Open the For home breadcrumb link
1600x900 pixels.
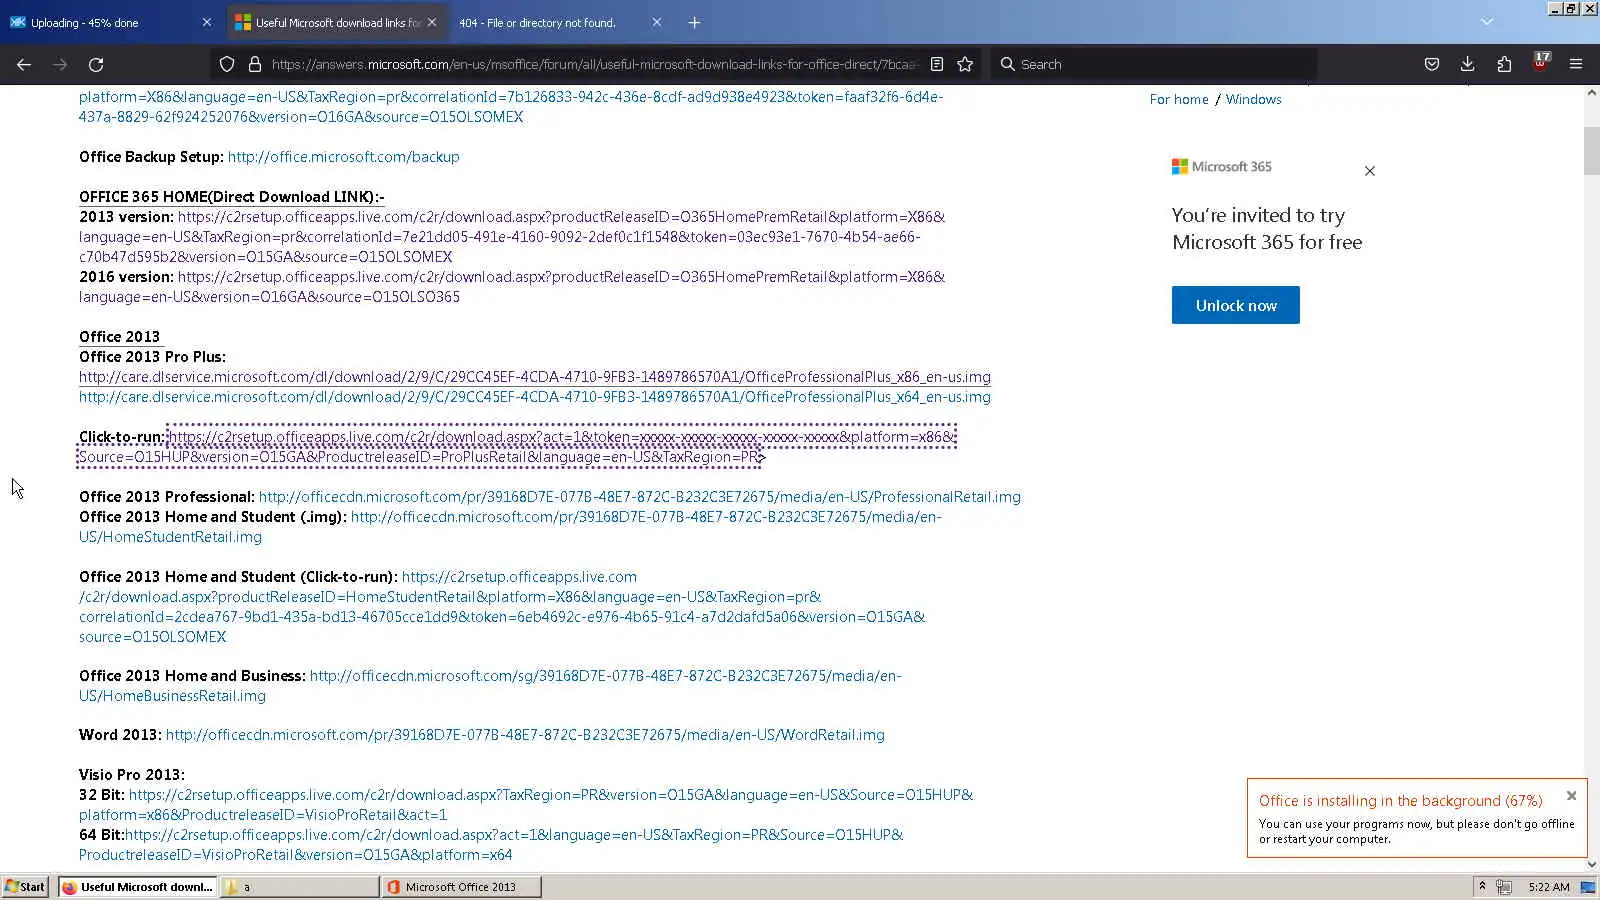tap(1179, 99)
